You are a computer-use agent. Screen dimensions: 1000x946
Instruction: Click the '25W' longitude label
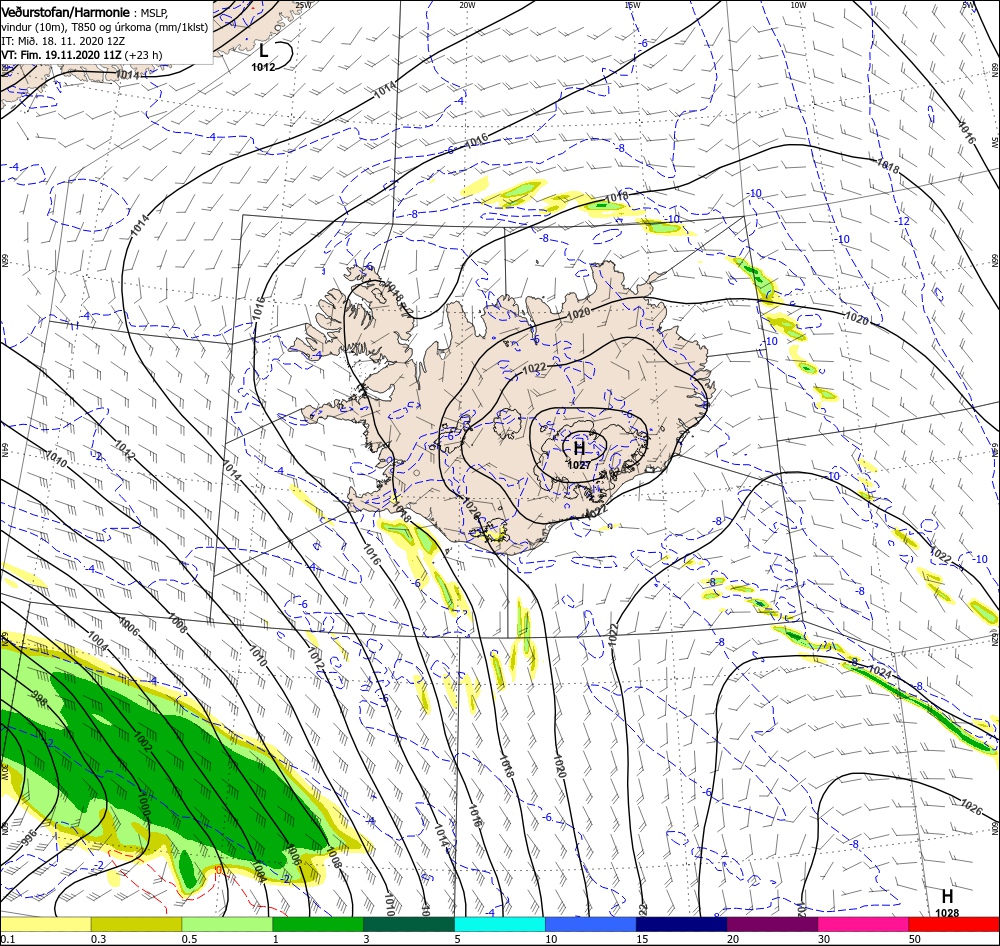pyautogui.click(x=304, y=5)
